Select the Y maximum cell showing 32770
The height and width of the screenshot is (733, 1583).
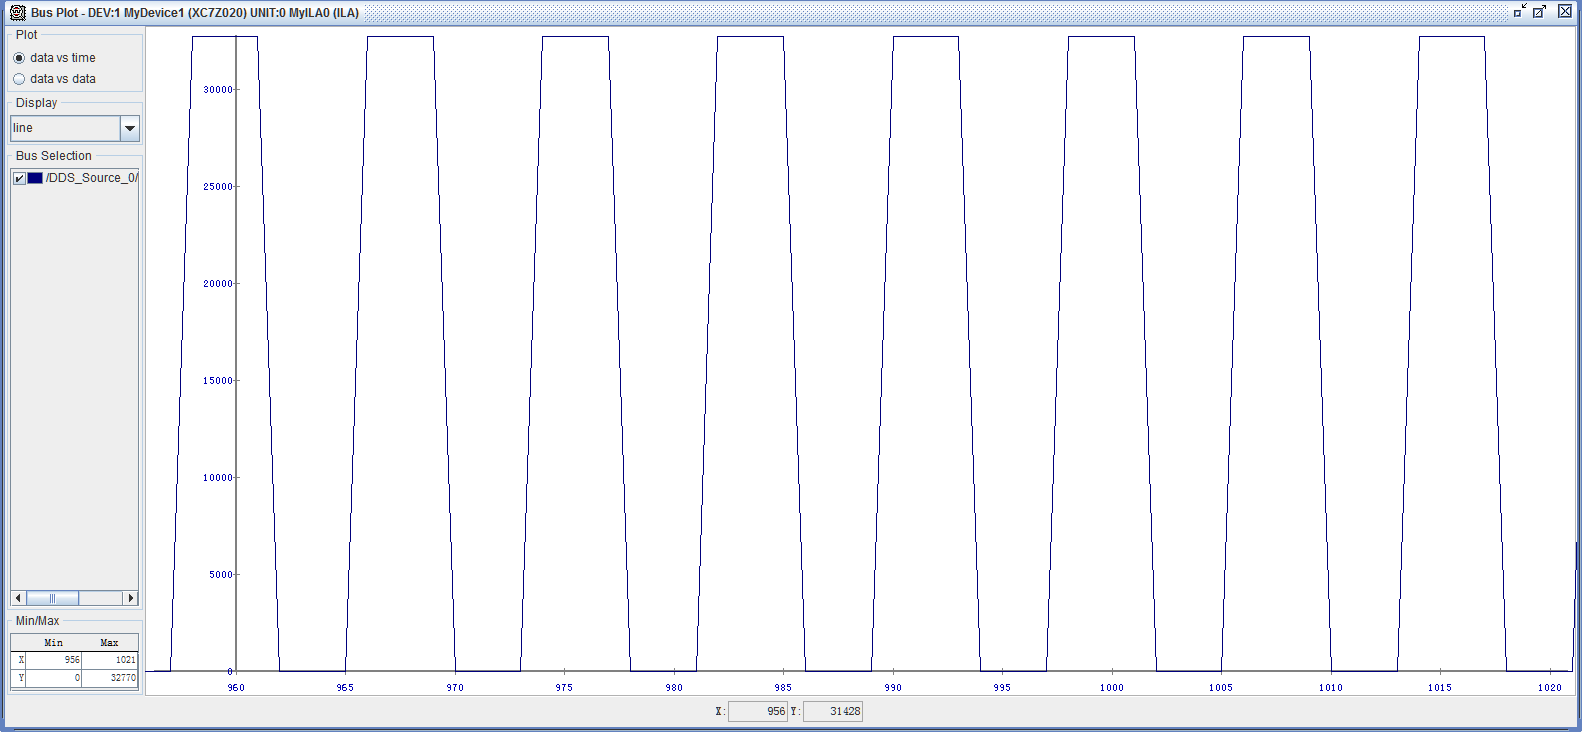point(110,678)
